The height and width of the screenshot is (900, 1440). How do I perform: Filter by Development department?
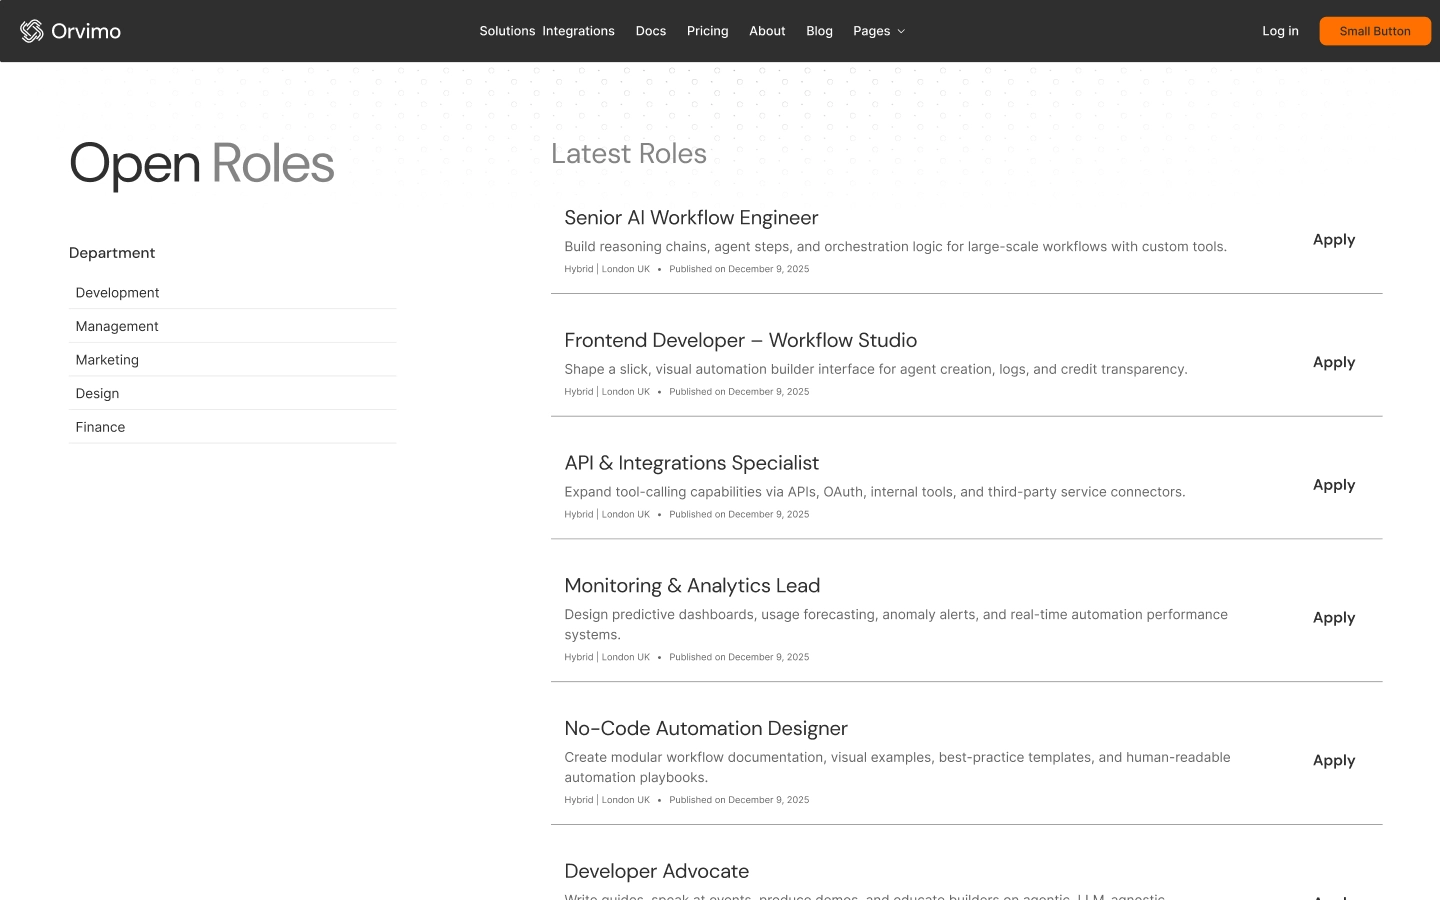pyautogui.click(x=232, y=293)
